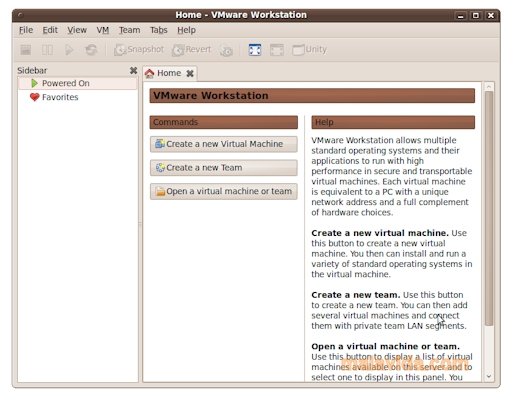The height and width of the screenshot is (400, 513).
Task: Click the Revert toolbar button
Action: point(192,50)
